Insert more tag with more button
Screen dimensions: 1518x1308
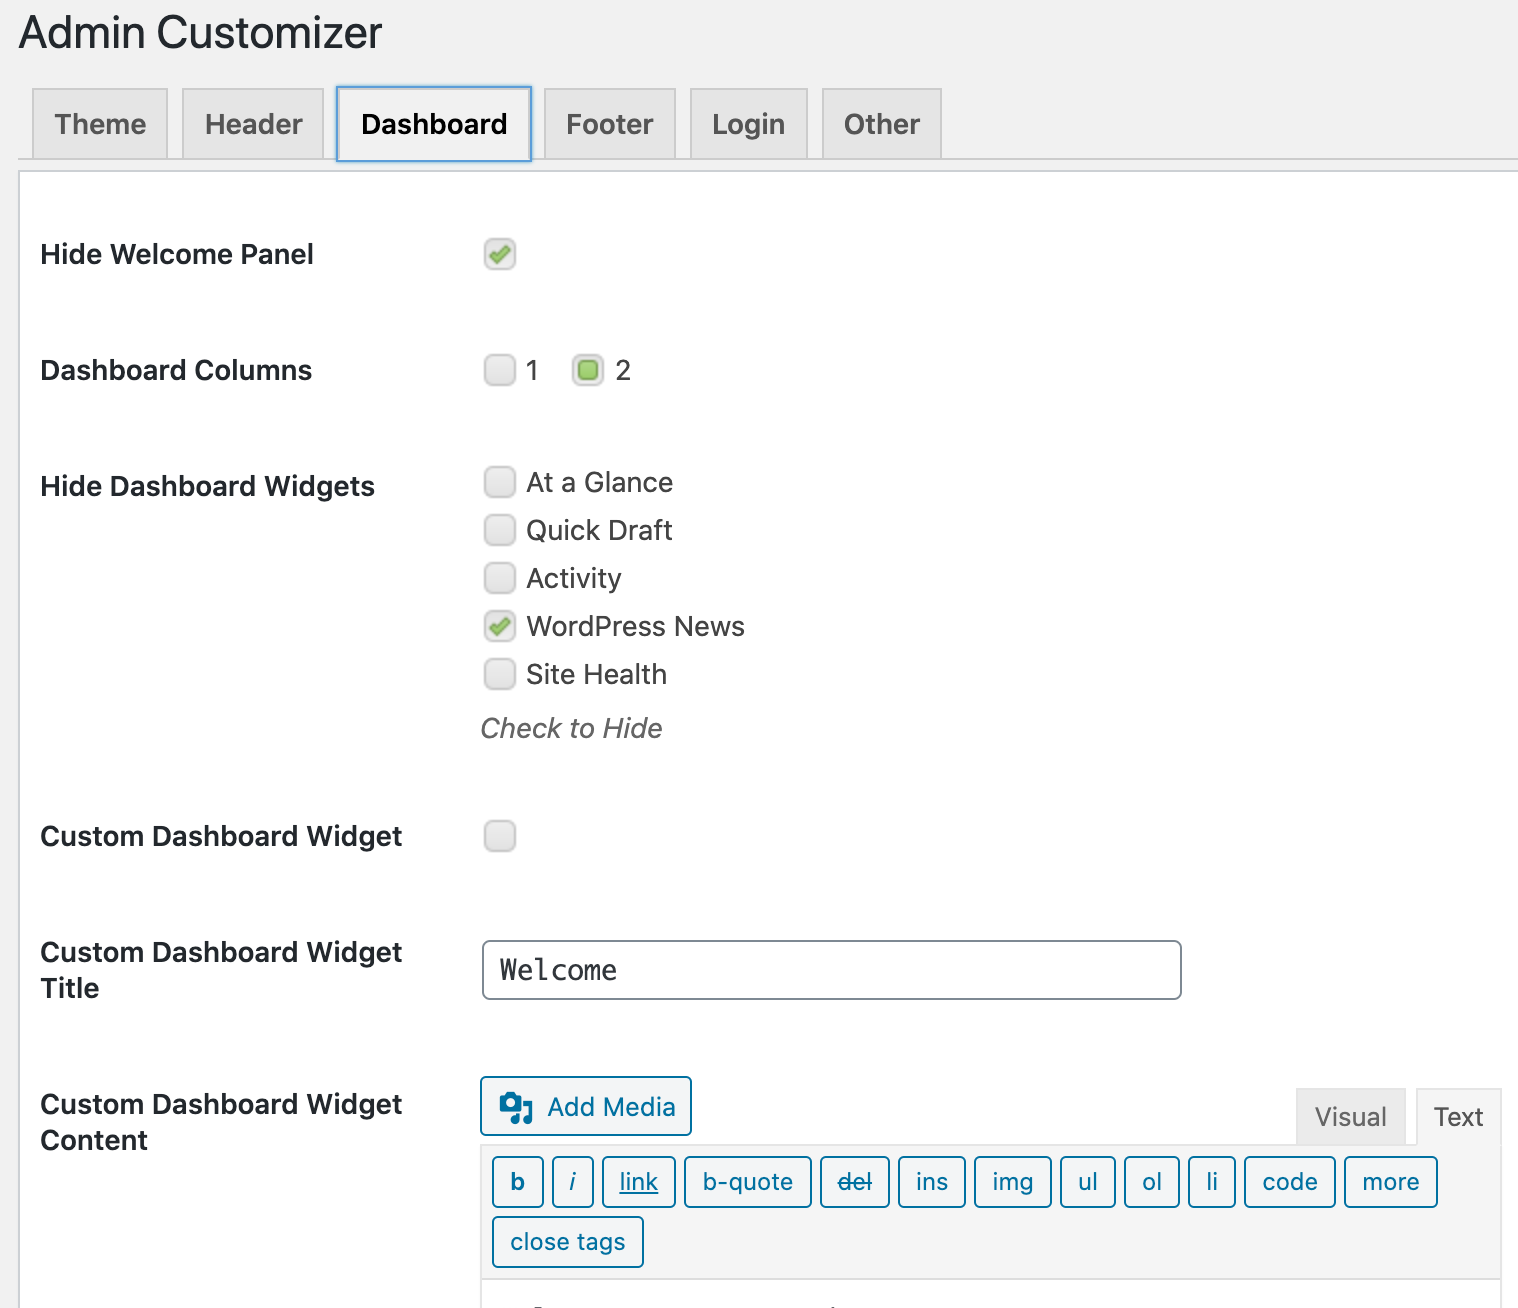(x=1391, y=1182)
